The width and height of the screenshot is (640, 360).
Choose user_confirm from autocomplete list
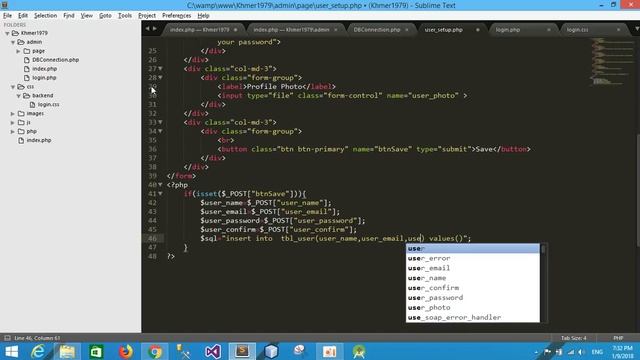[473, 288]
